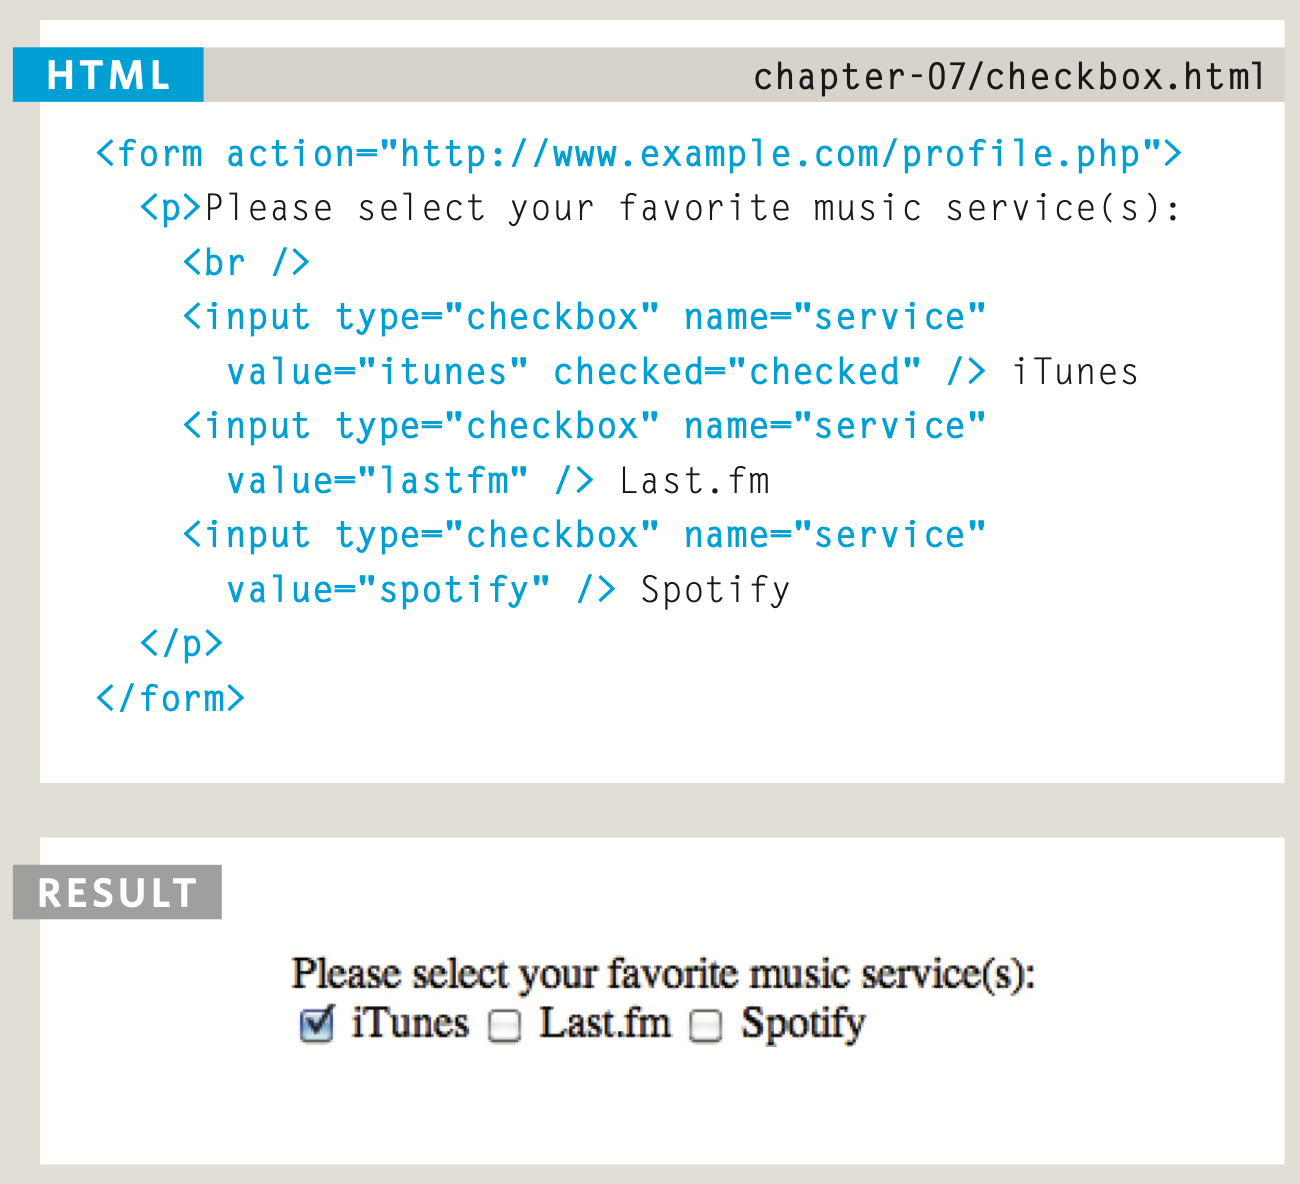Click the Spotify label in result

pos(803,1025)
